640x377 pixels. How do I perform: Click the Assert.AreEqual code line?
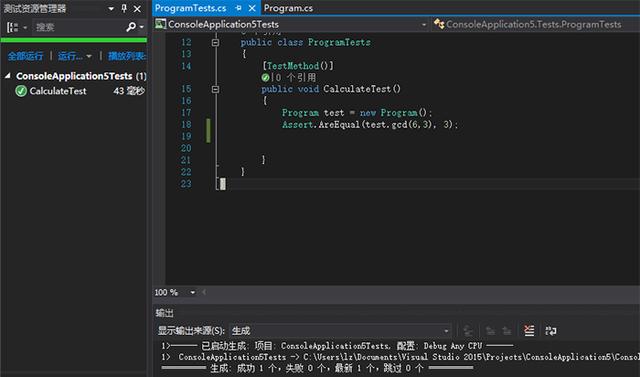pos(370,124)
